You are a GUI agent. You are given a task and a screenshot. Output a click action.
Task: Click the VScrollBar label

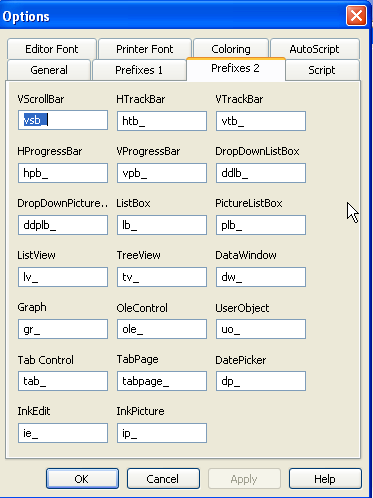pyautogui.click(x=41, y=99)
